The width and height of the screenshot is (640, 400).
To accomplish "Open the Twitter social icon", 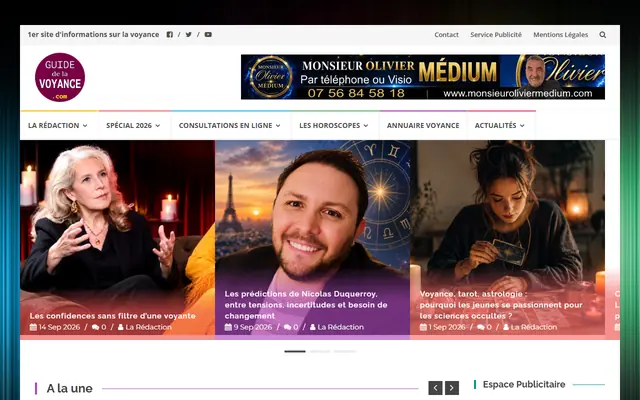I will coord(189,35).
